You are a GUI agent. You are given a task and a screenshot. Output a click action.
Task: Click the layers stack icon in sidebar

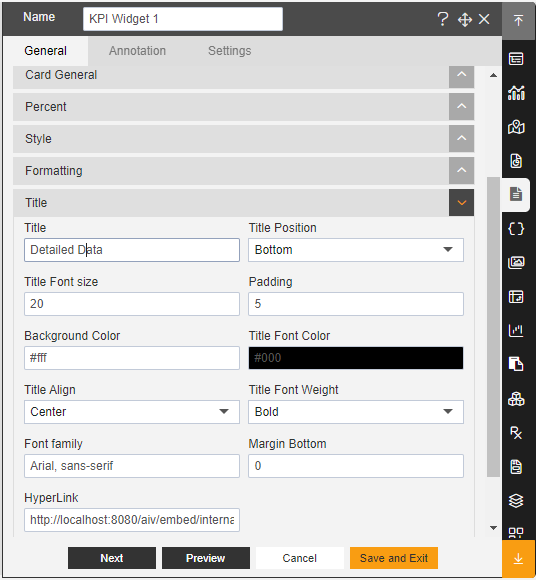pos(516,500)
